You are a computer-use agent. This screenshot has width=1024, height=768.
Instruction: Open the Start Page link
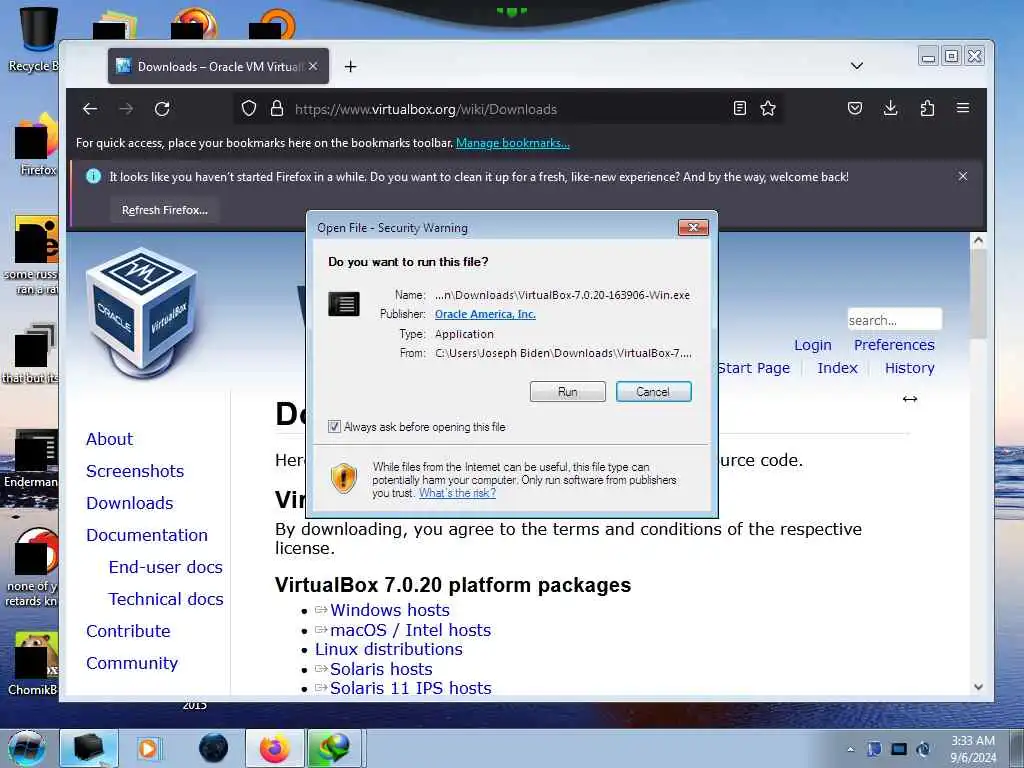[x=754, y=368]
